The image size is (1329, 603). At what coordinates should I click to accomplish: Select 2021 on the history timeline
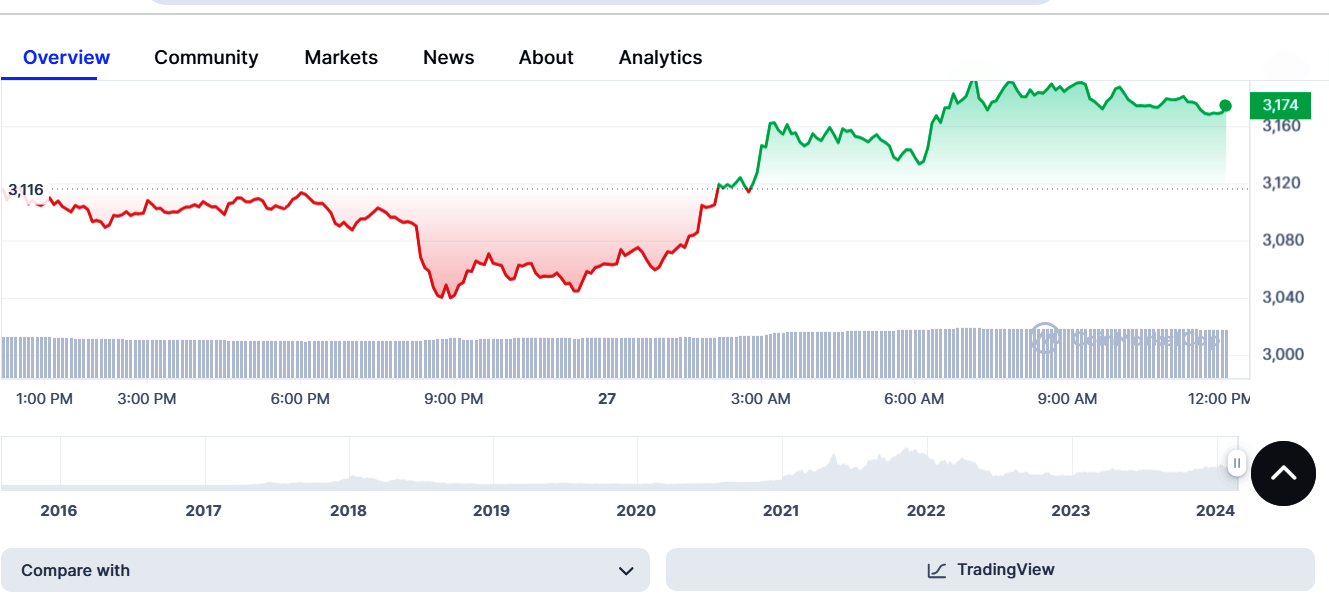coord(781,511)
